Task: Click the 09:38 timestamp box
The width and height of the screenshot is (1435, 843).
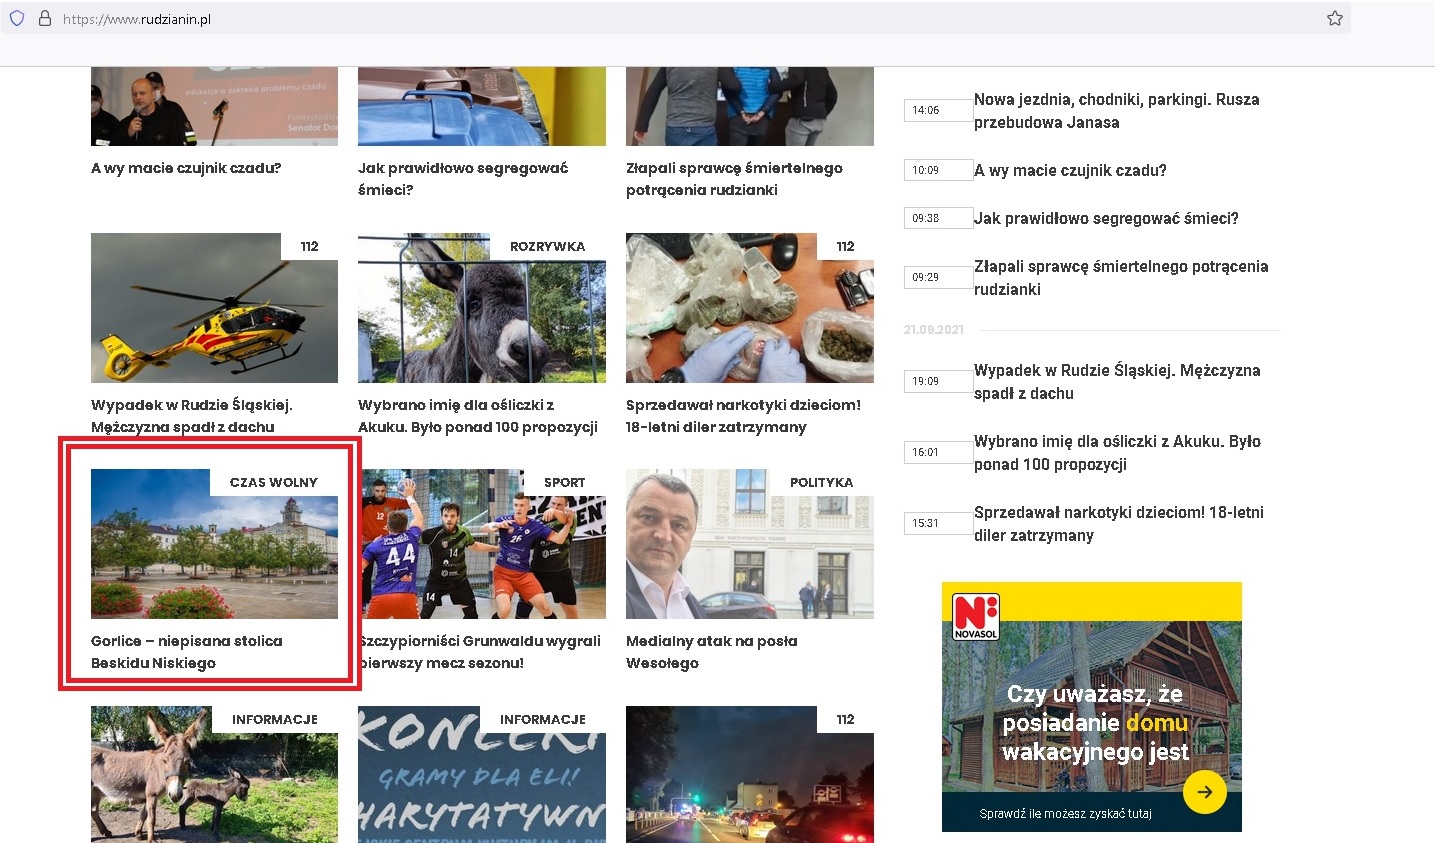Action: [938, 218]
